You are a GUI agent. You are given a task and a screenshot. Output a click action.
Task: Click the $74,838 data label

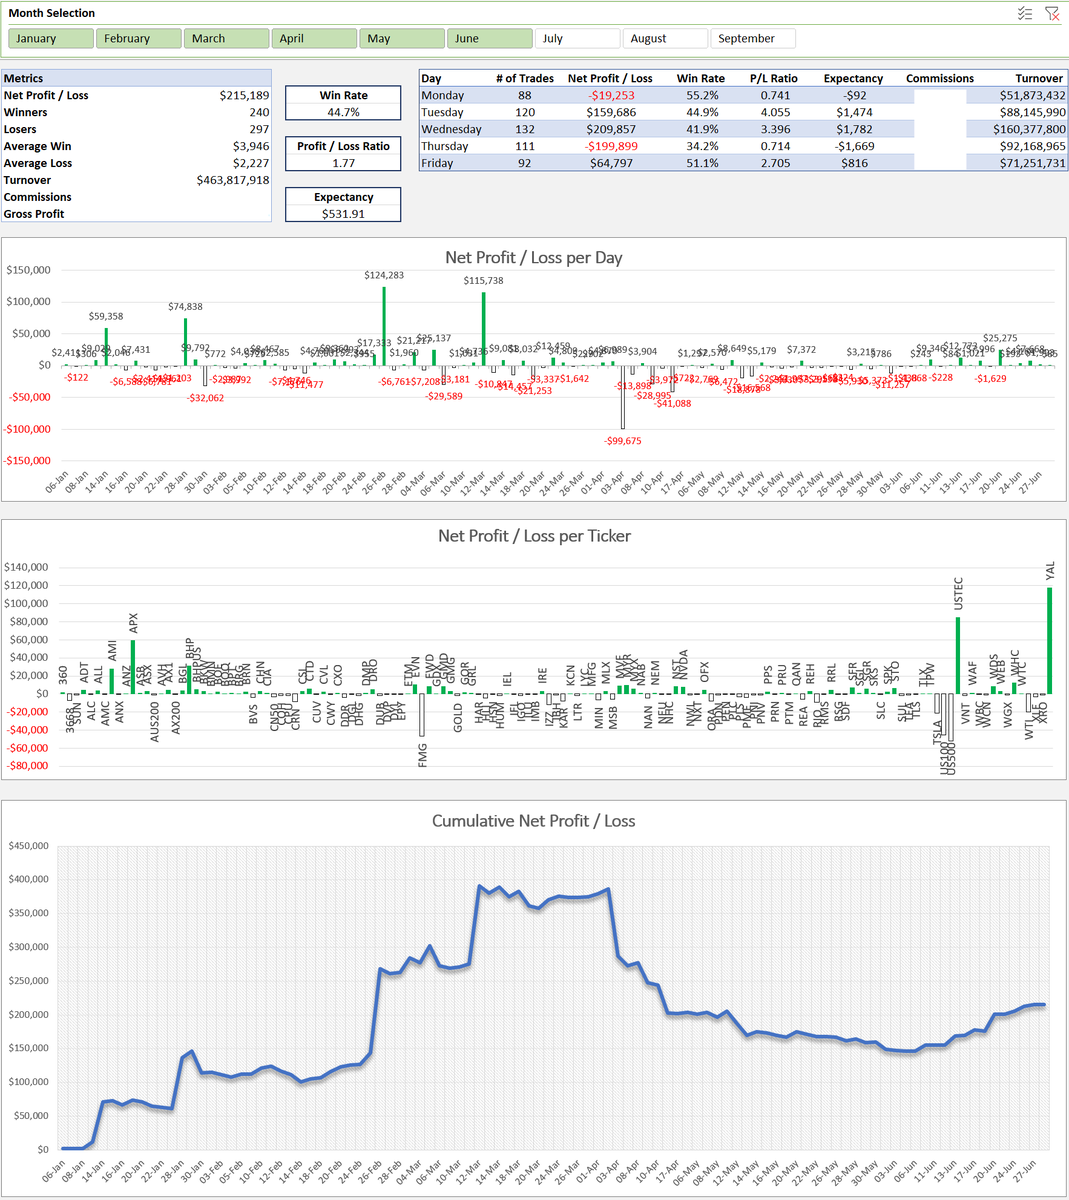point(185,307)
